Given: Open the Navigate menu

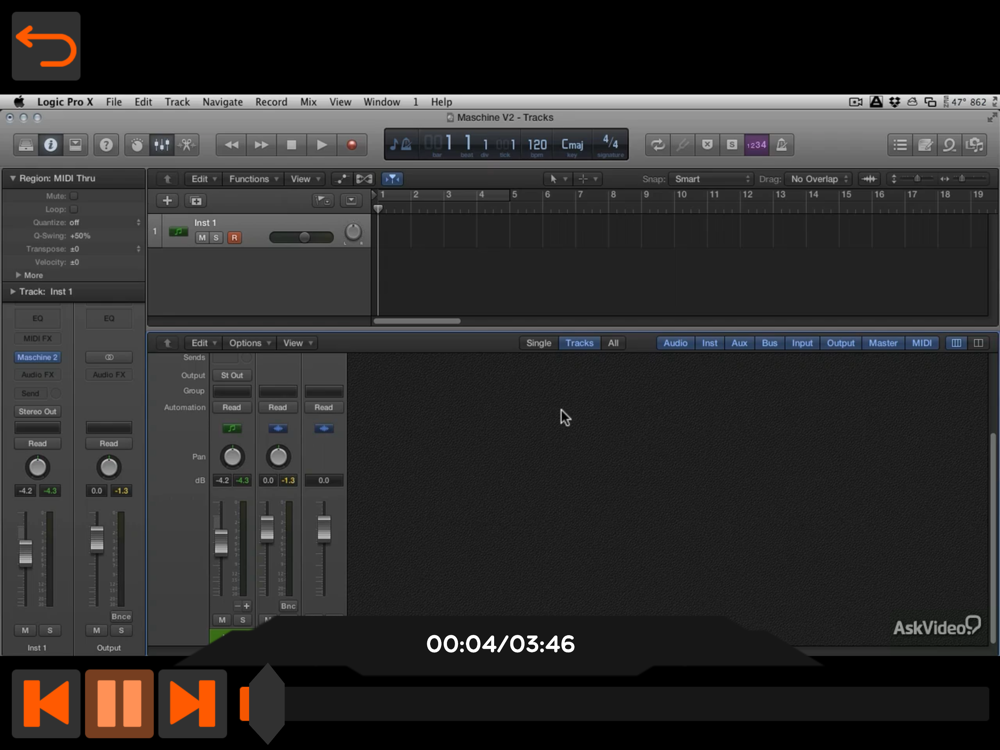Looking at the screenshot, I should [223, 102].
